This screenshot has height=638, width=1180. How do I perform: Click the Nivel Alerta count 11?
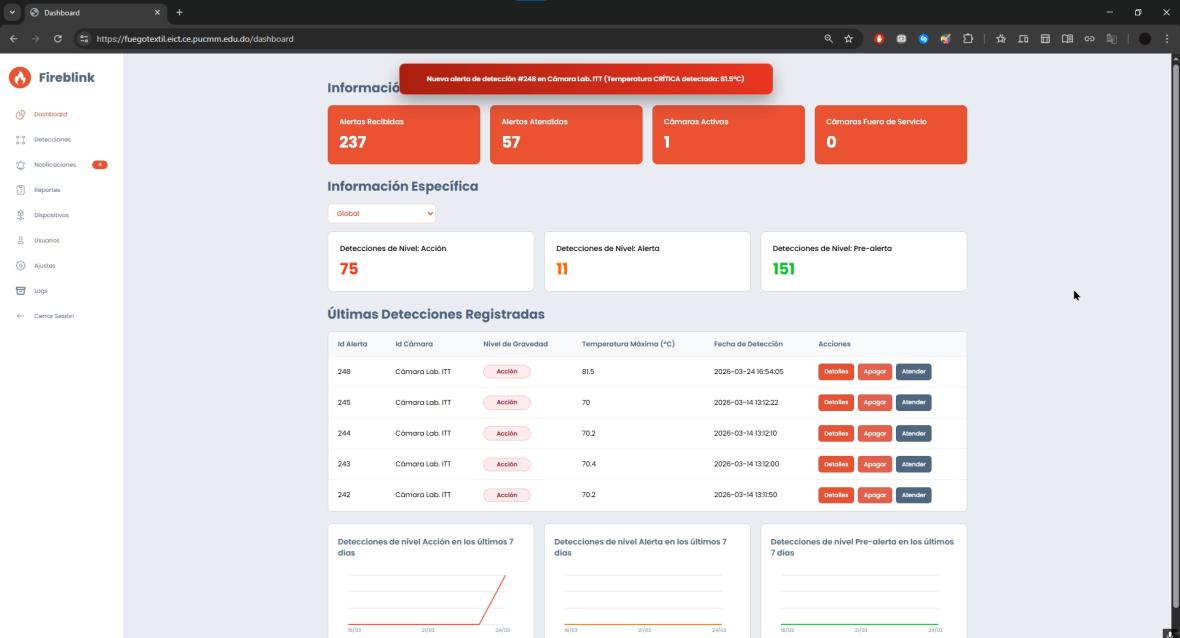pos(562,269)
